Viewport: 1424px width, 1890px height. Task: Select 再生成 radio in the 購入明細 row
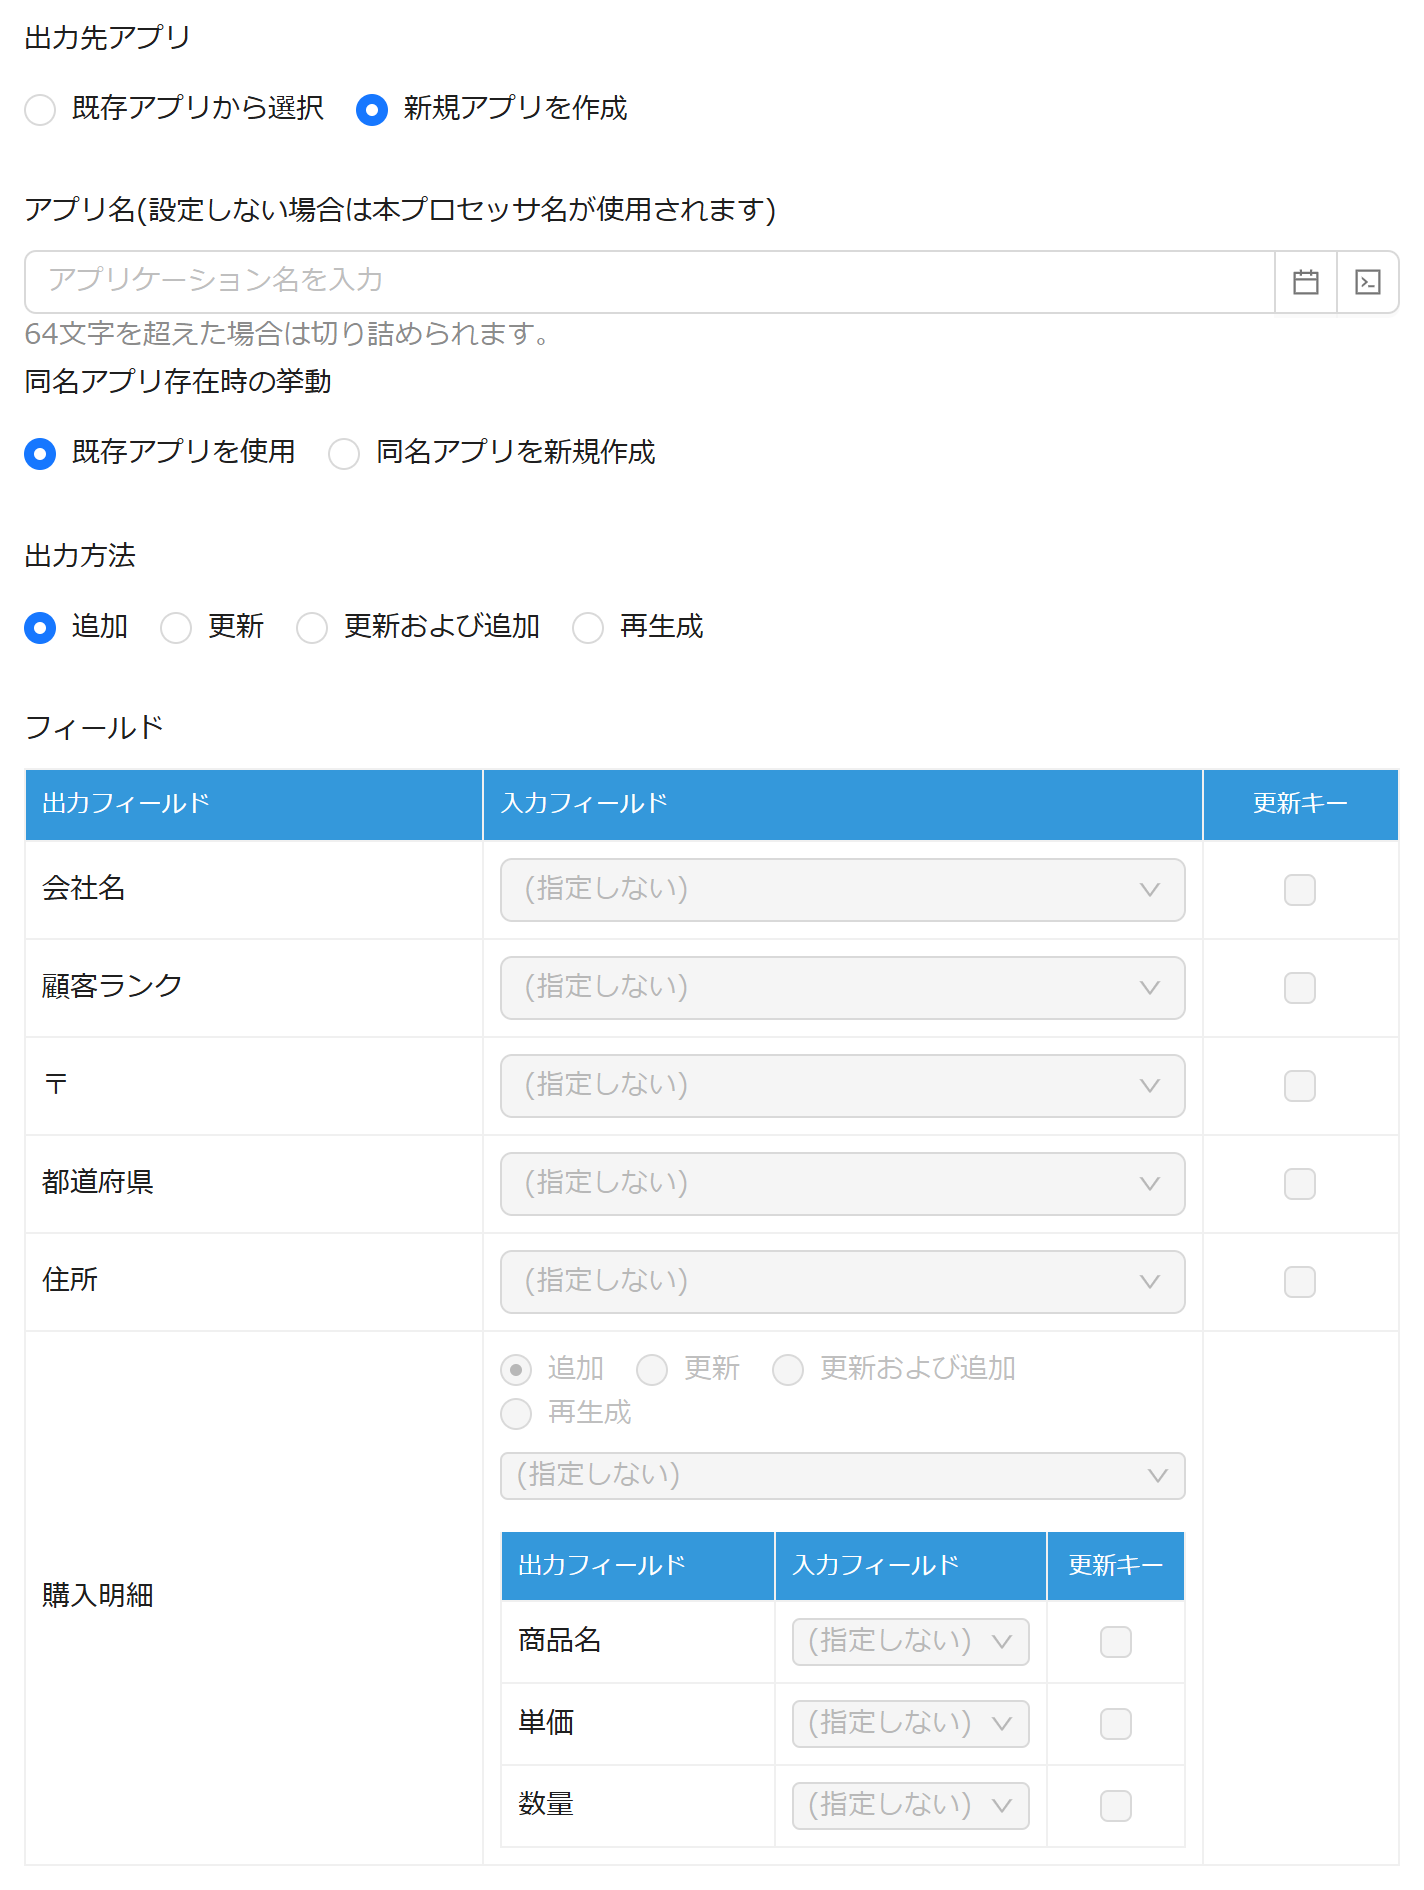516,1414
